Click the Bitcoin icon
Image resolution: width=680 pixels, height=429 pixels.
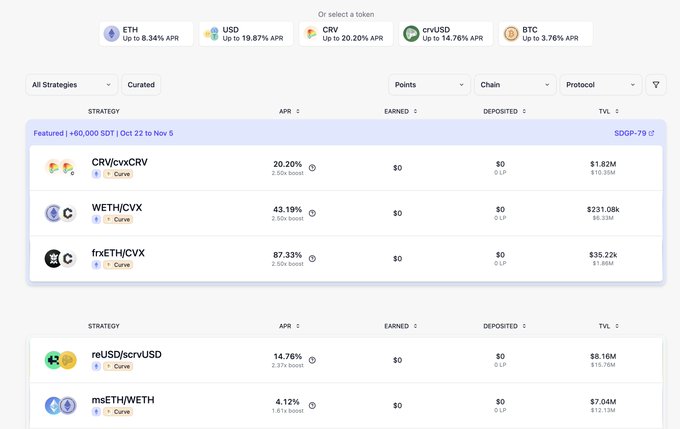tap(511, 33)
